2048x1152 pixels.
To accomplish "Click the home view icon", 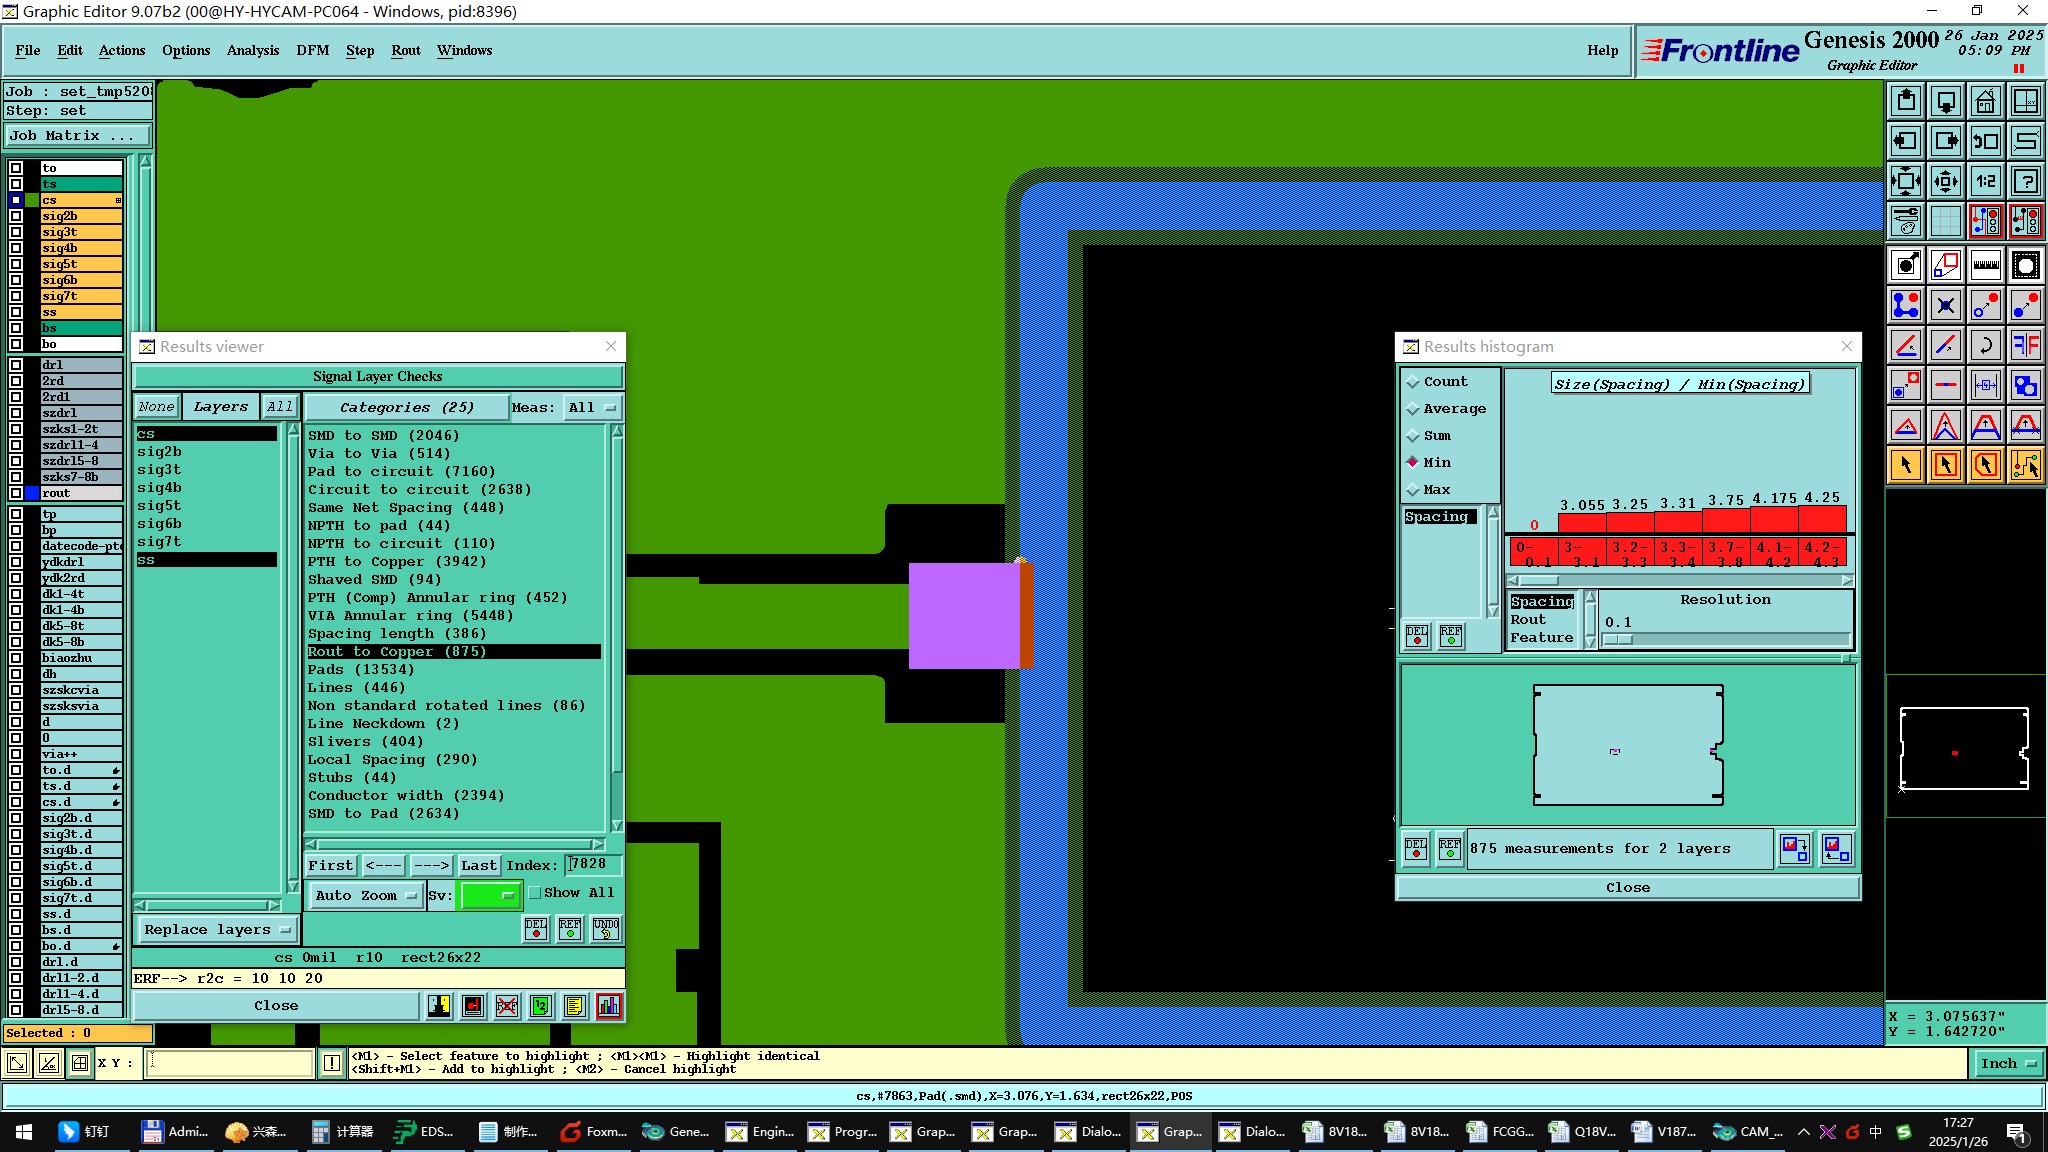I will point(1985,101).
